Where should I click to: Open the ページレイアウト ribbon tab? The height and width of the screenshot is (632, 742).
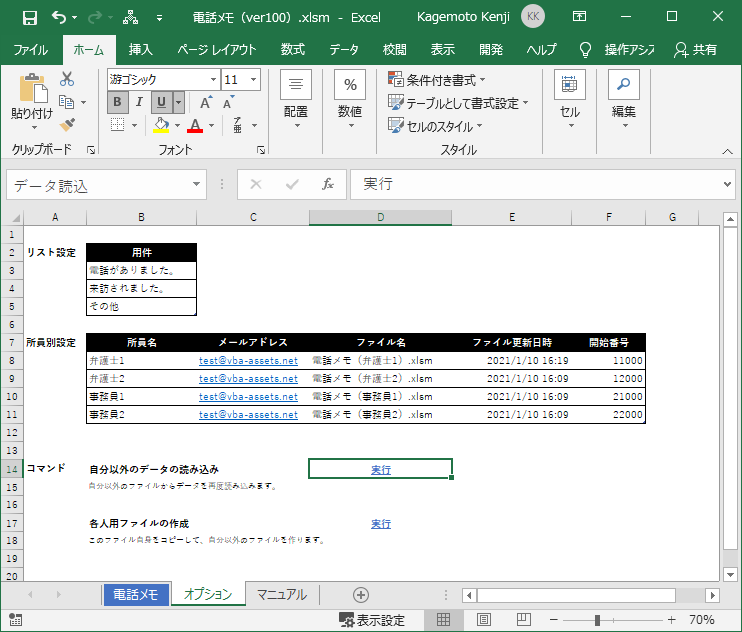pyautogui.click(x=217, y=50)
